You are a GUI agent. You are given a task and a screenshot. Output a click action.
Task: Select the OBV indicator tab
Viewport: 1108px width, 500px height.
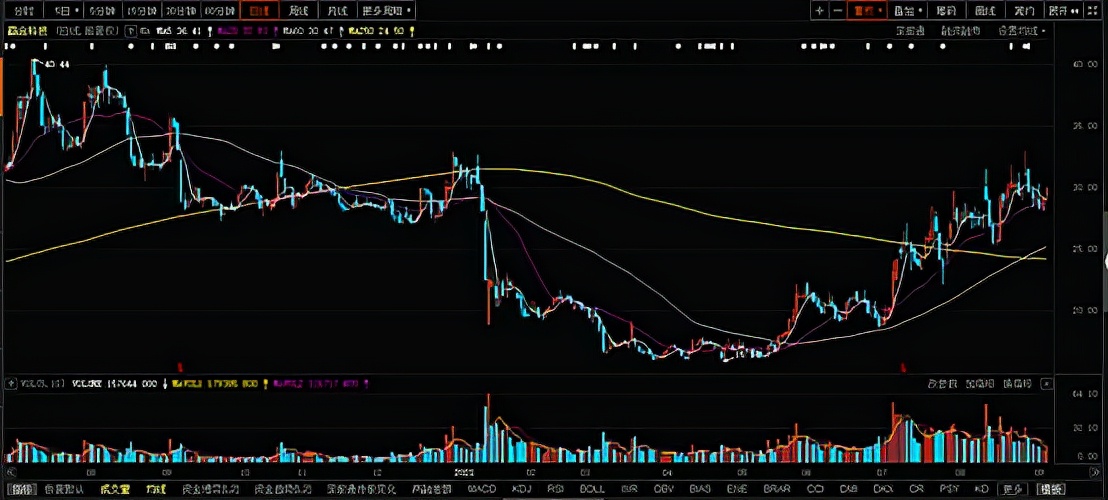(664, 489)
